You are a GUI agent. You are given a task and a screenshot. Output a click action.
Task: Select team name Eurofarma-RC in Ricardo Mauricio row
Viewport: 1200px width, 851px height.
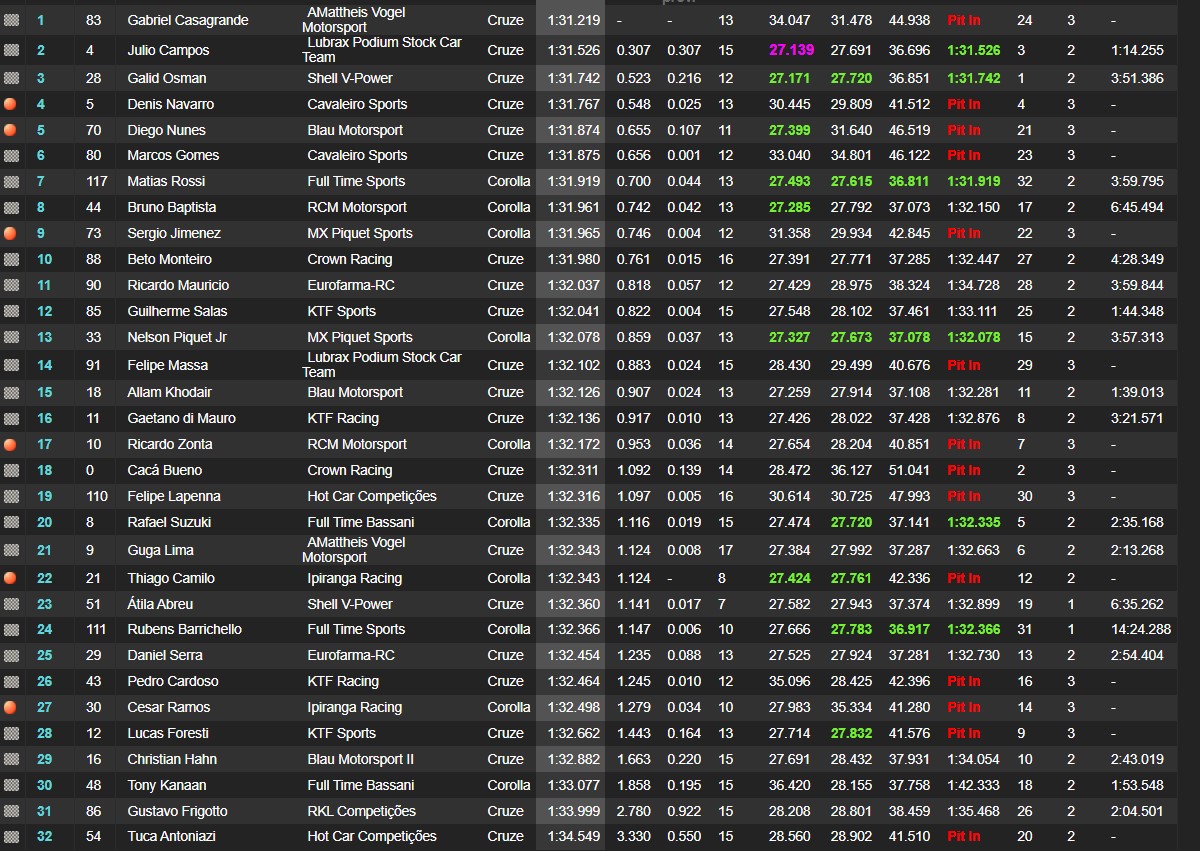pyautogui.click(x=351, y=285)
